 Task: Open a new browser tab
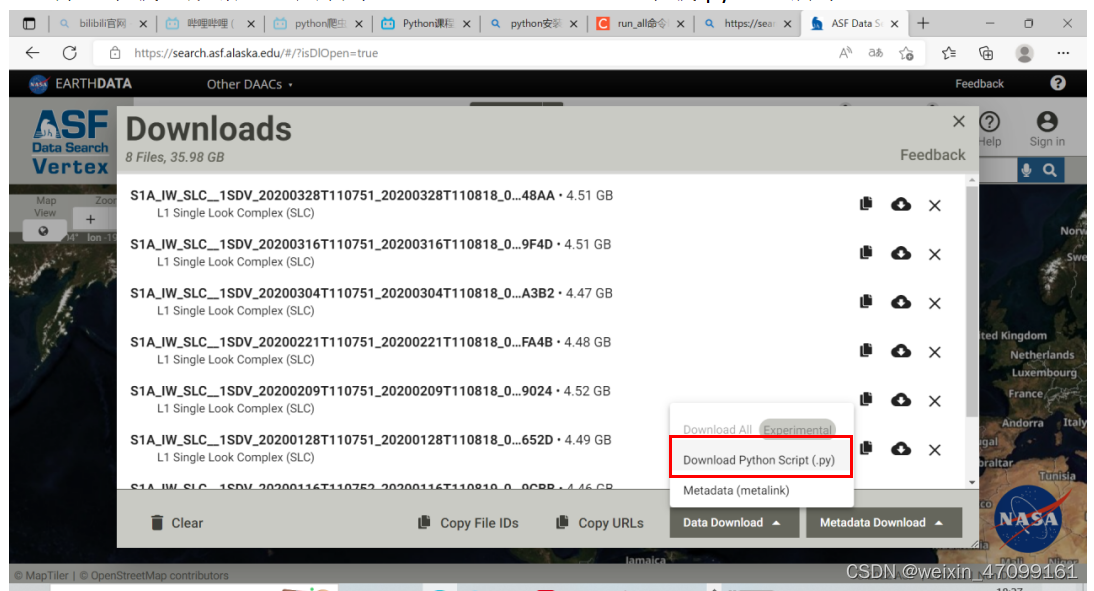click(x=923, y=24)
